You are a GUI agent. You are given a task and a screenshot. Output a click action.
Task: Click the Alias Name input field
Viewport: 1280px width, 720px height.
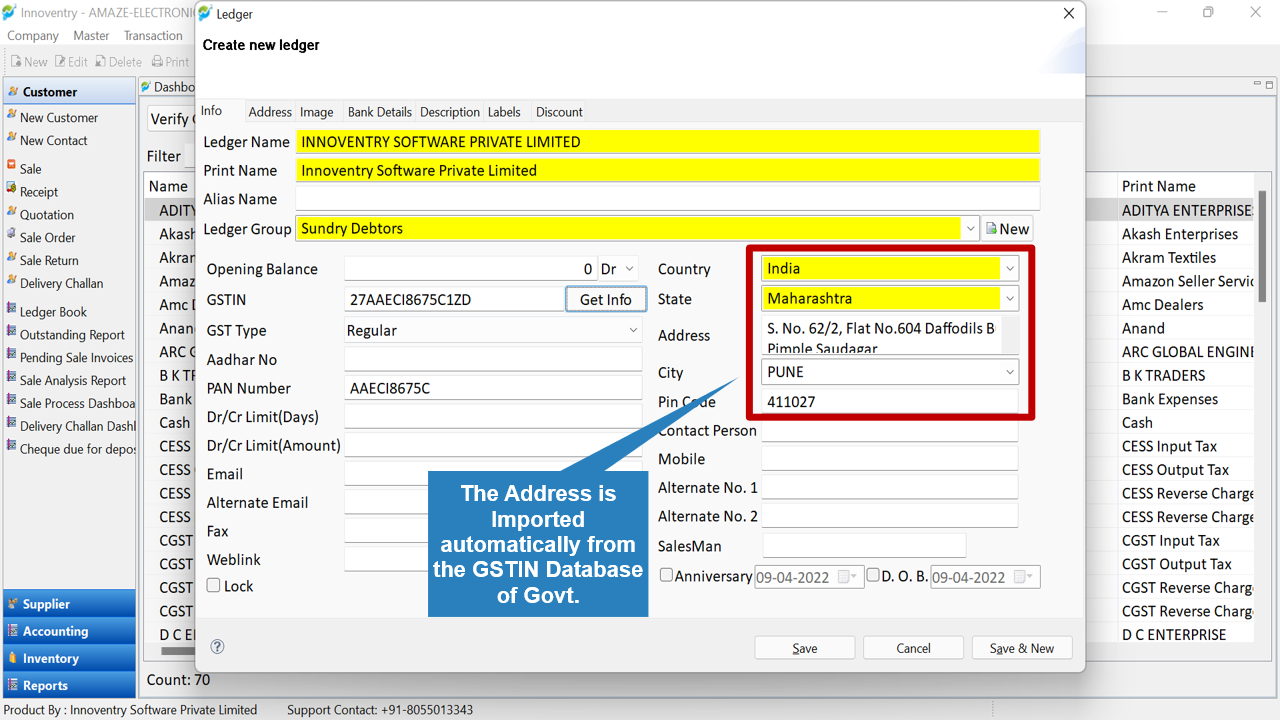pos(667,199)
